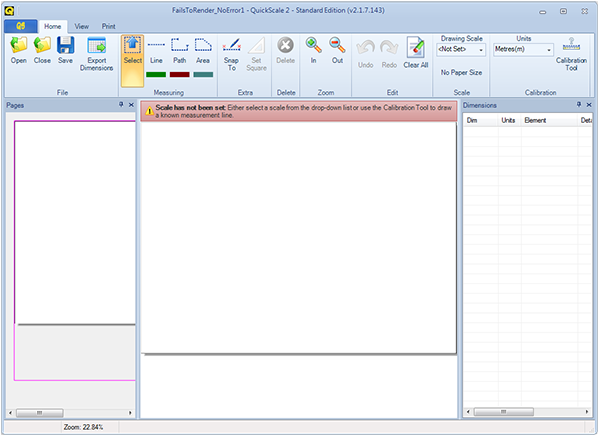This screenshot has width=600, height=437.
Task: Click the Pages panel scroll right arrow
Action: tap(130, 413)
